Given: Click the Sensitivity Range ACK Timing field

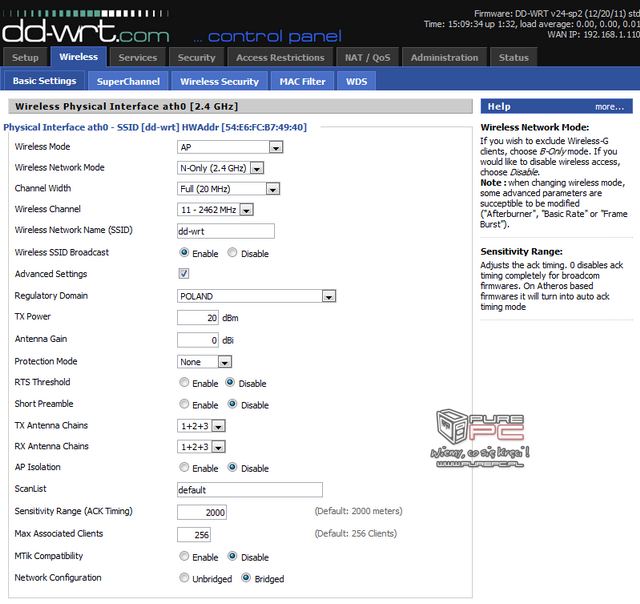Looking at the screenshot, I should click(x=202, y=512).
